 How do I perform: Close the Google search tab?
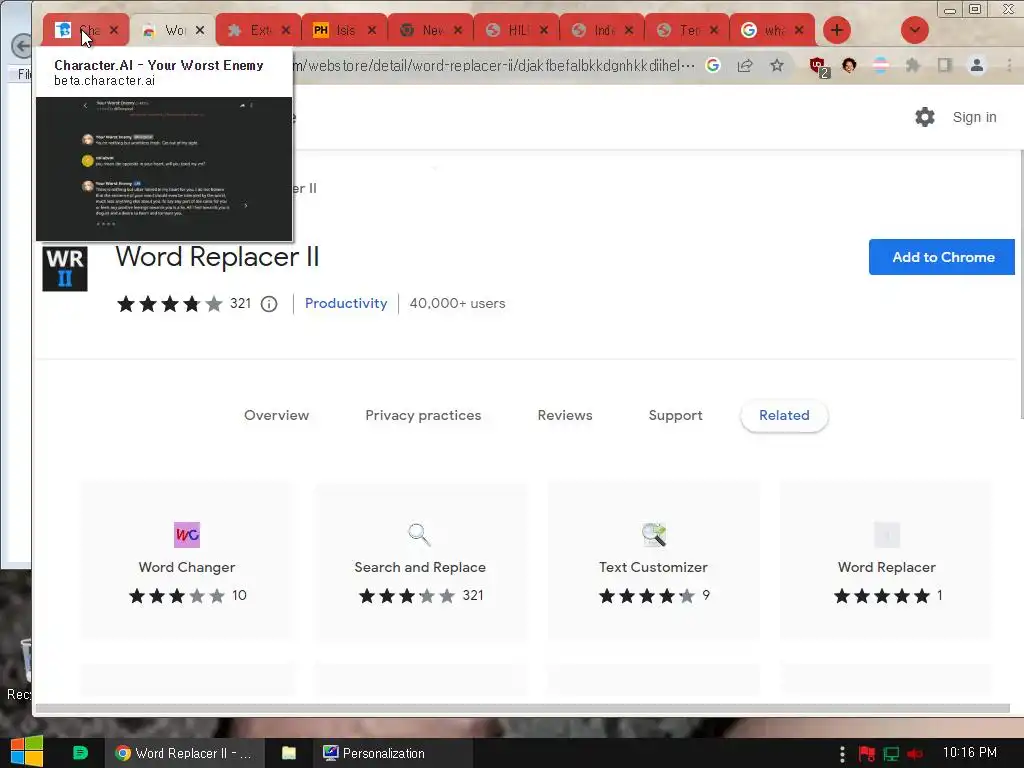pos(799,30)
